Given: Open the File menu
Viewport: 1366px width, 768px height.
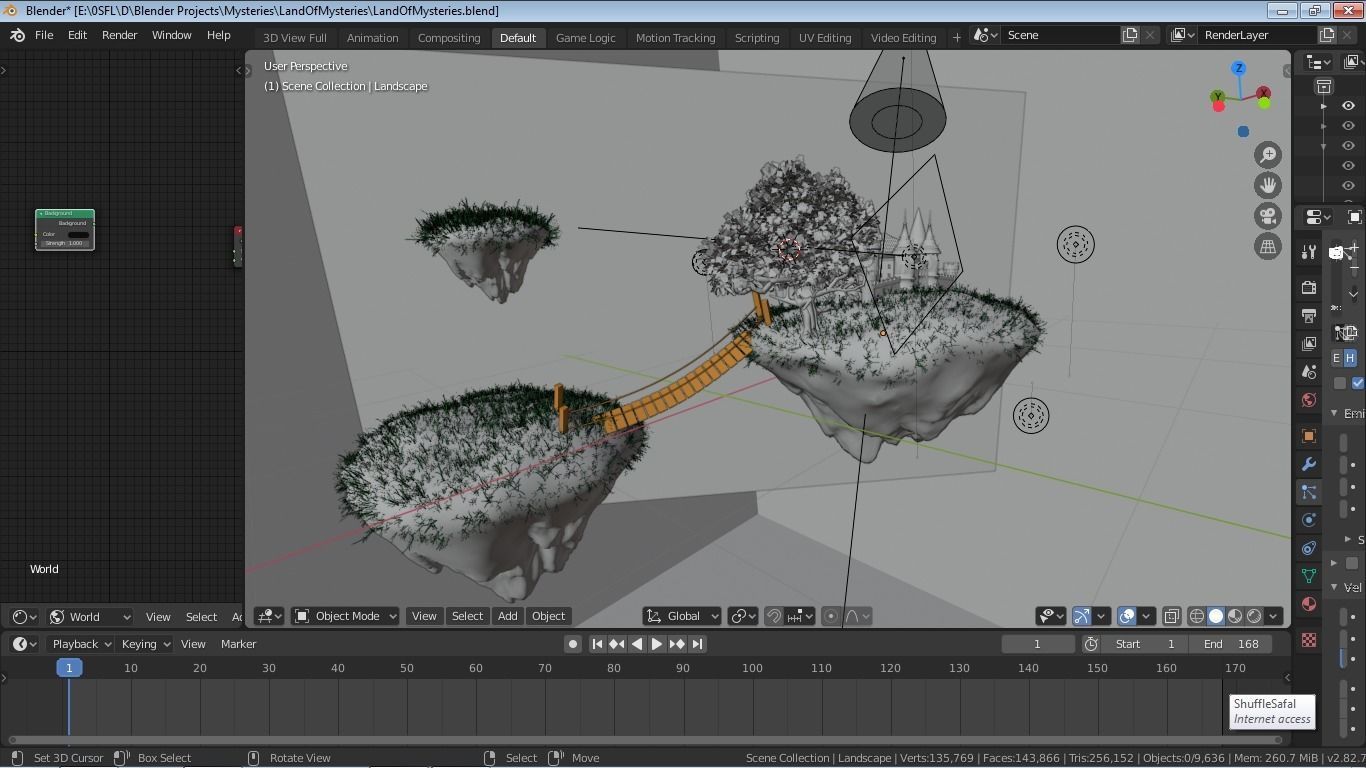Looking at the screenshot, I should [44, 35].
